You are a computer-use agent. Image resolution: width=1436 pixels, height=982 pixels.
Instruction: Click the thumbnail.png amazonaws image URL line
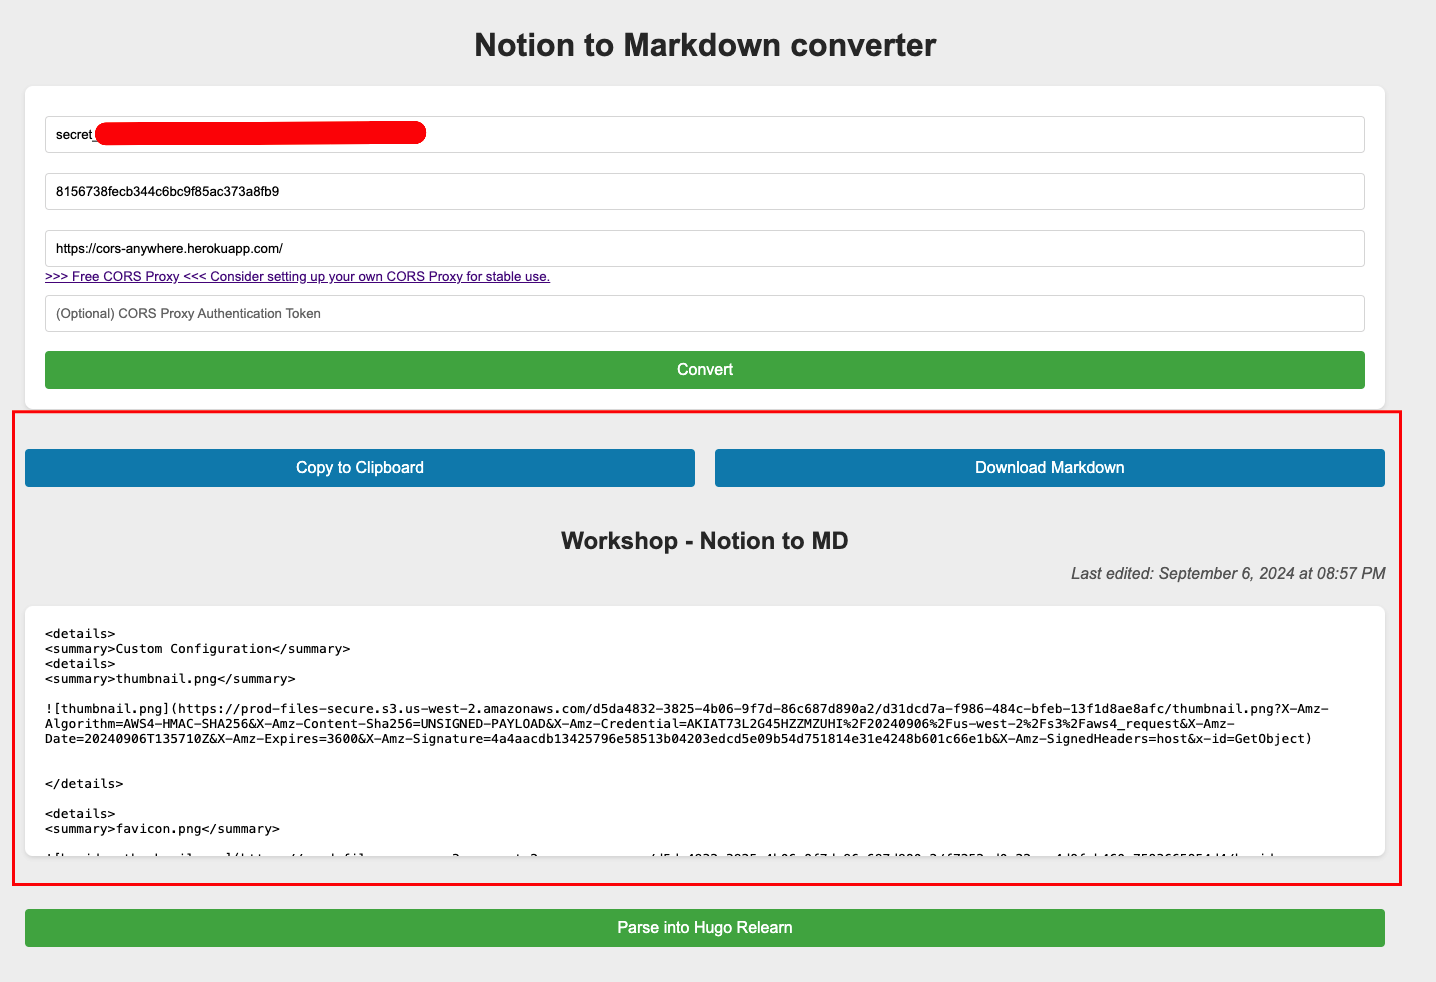point(686,709)
